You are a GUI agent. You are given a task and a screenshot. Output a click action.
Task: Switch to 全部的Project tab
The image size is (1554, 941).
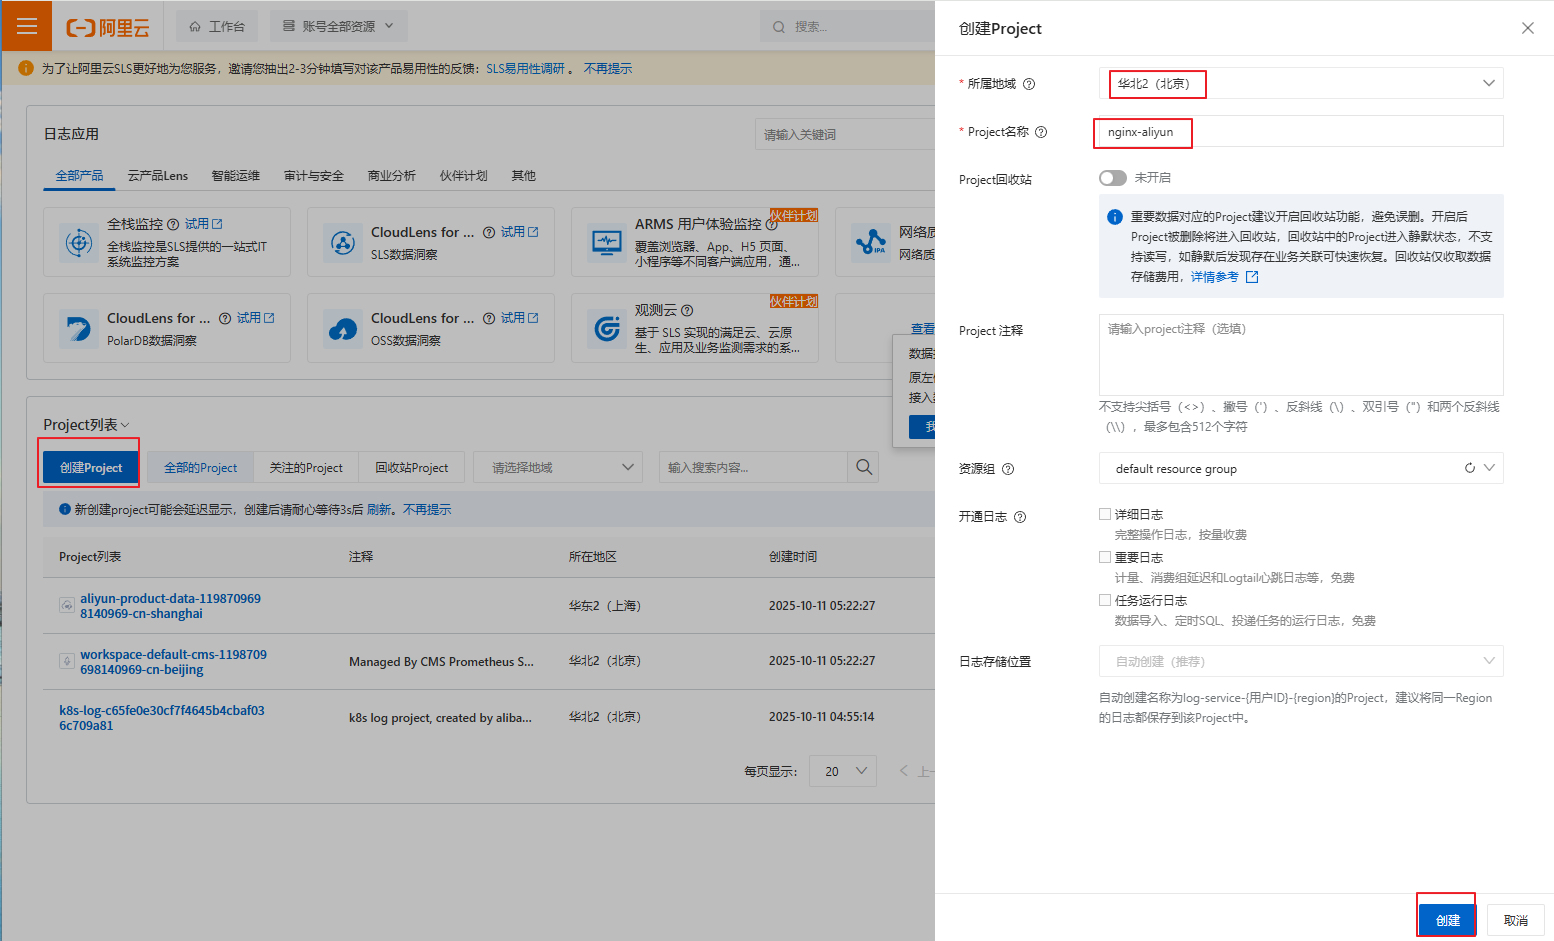(200, 467)
